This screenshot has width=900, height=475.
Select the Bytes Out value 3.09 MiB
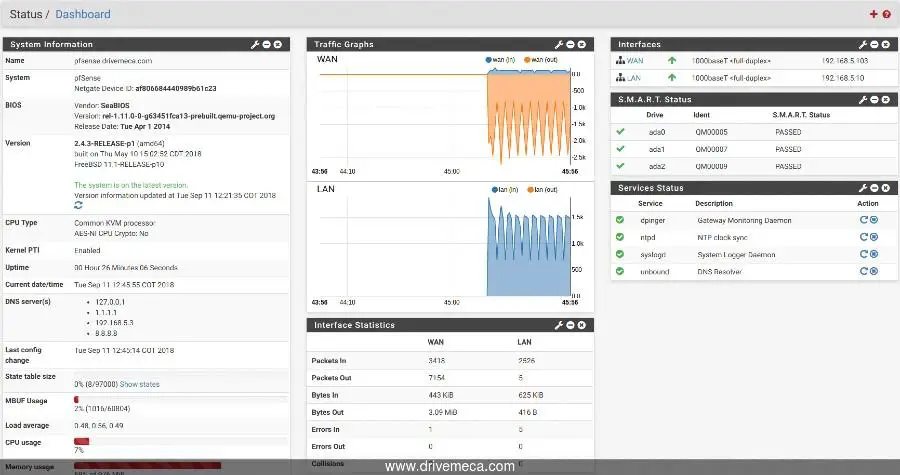443,412
